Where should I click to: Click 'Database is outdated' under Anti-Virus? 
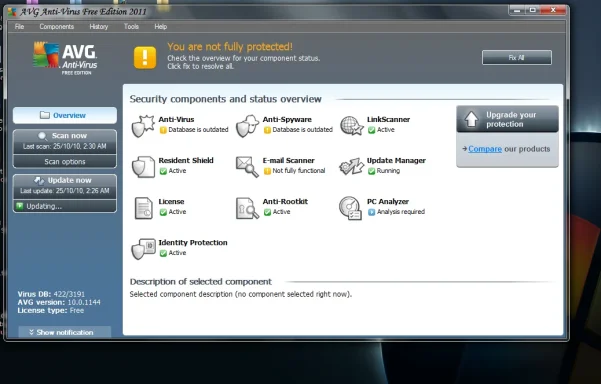[198, 130]
